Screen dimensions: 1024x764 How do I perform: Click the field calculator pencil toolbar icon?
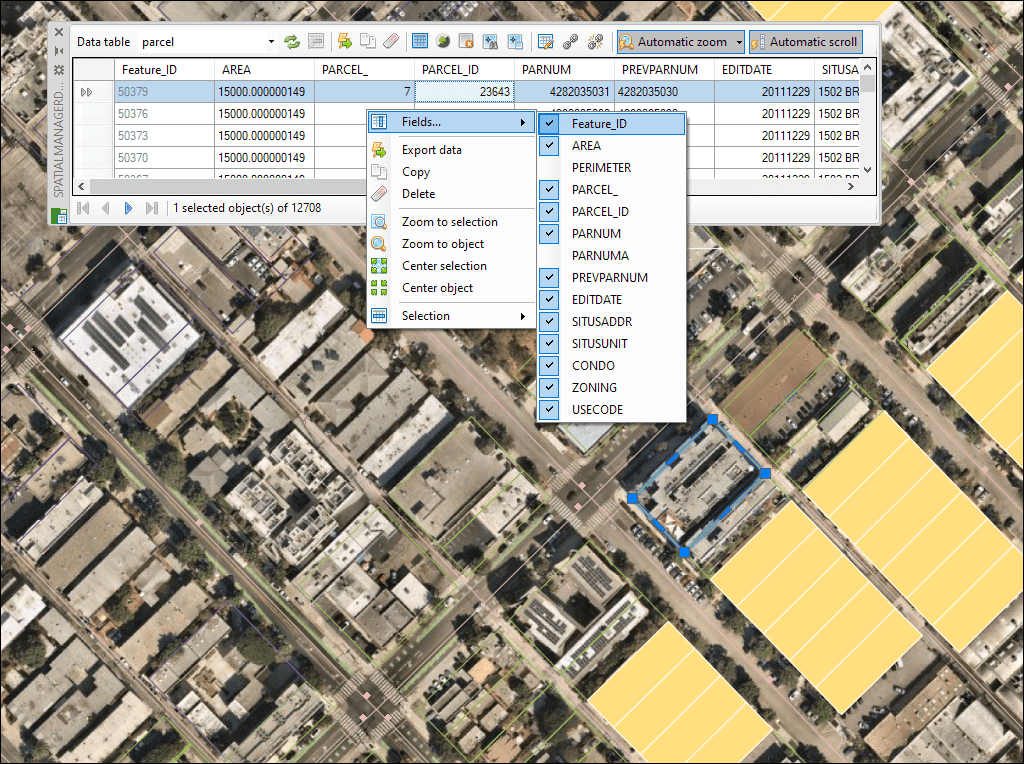tap(545, 42)
